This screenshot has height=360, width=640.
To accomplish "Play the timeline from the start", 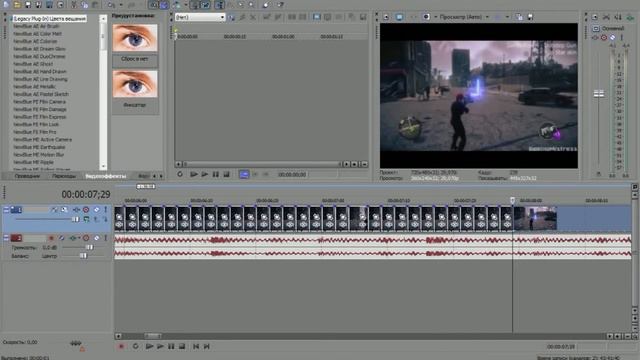I will (149, 346).
